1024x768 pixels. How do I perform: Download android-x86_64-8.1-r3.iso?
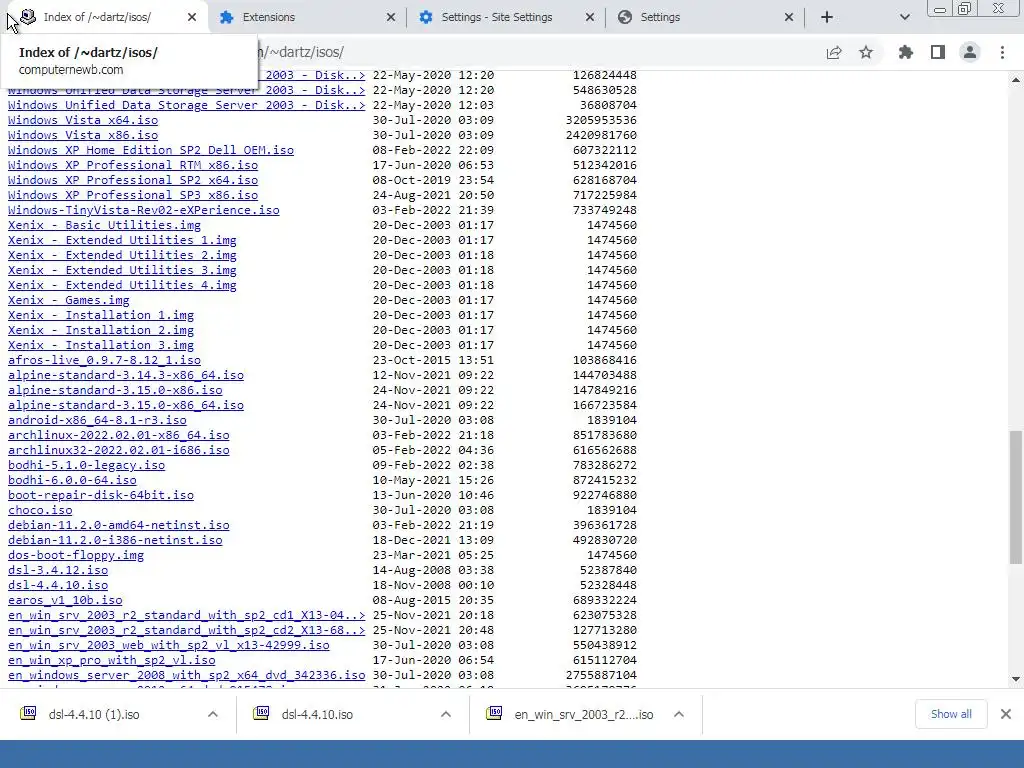coord(97,421)
